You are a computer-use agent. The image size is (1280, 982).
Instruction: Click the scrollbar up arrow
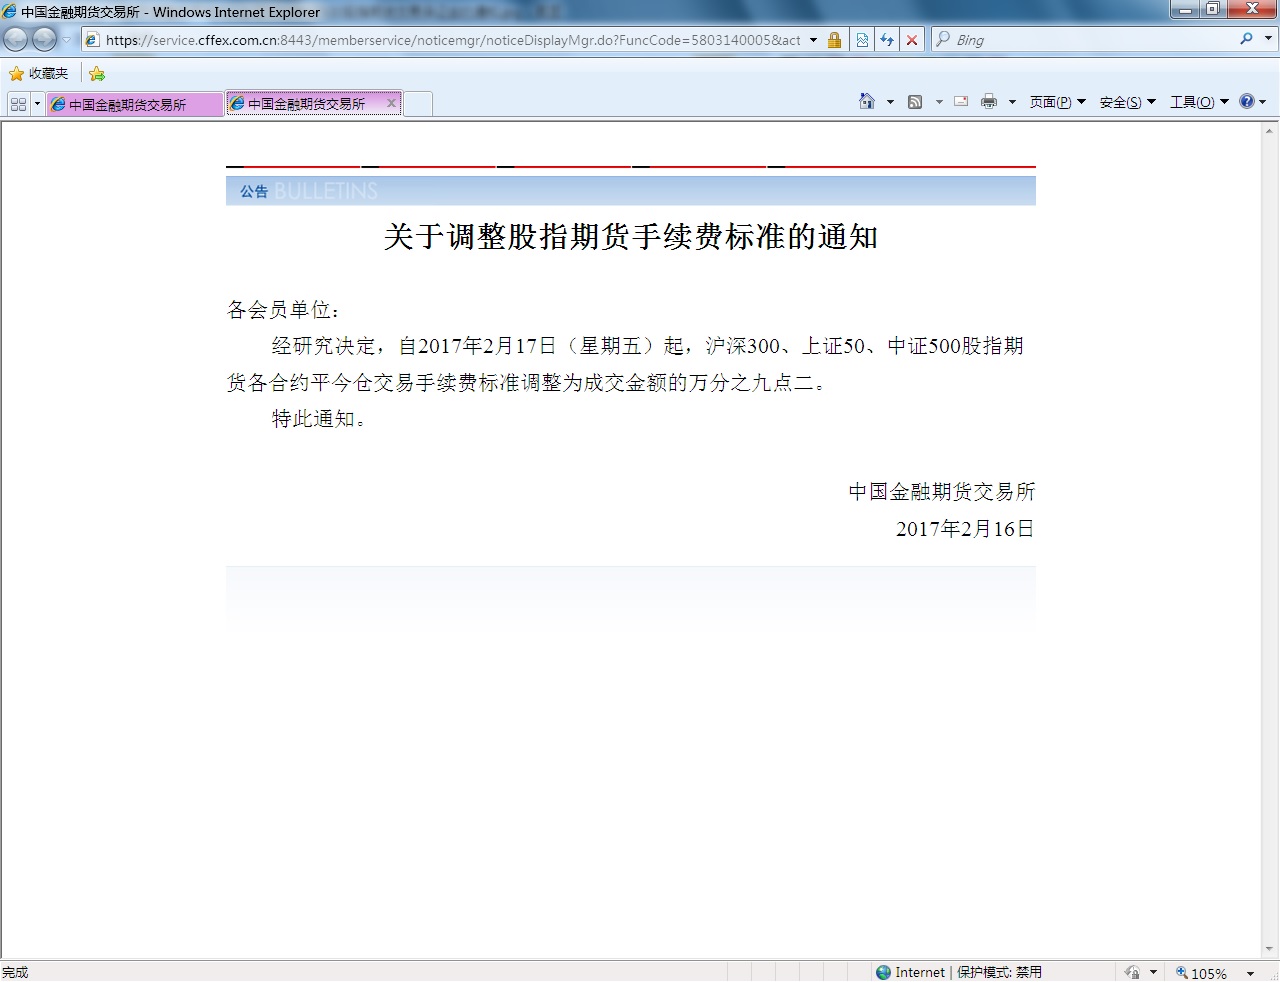click(1269, 130)
